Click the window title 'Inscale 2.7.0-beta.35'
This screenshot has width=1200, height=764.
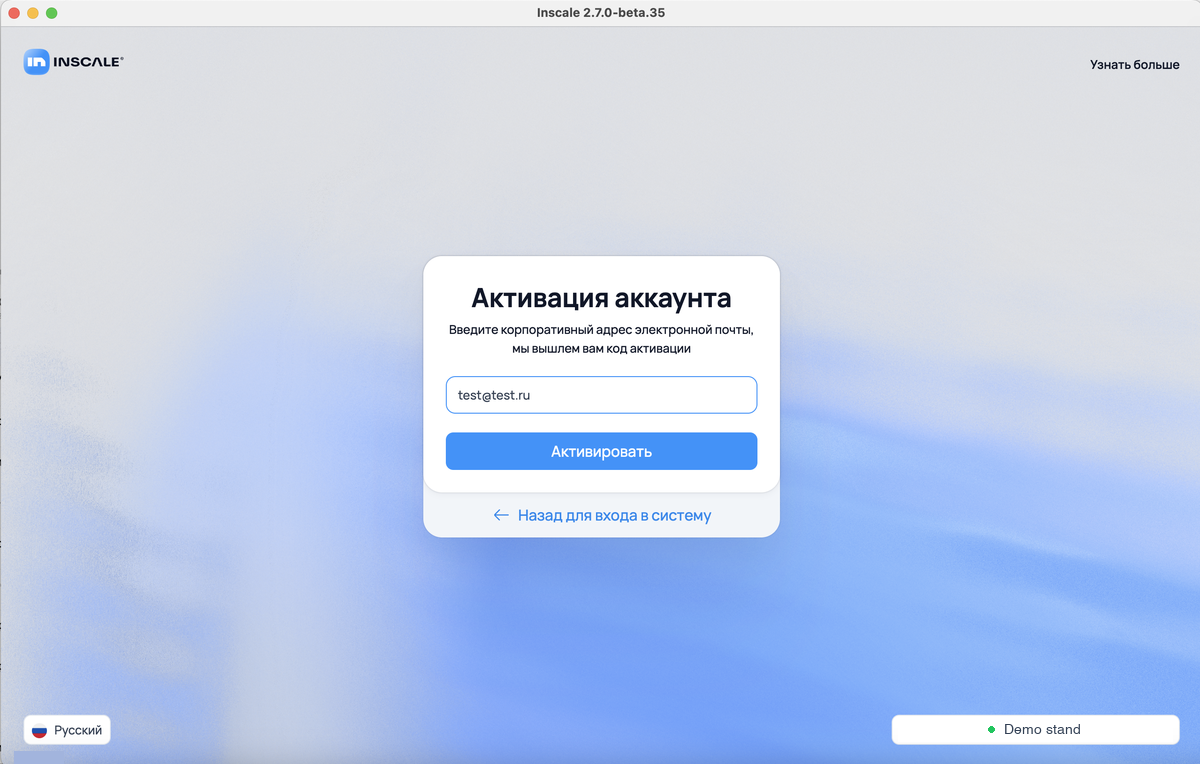pos(601,12)
